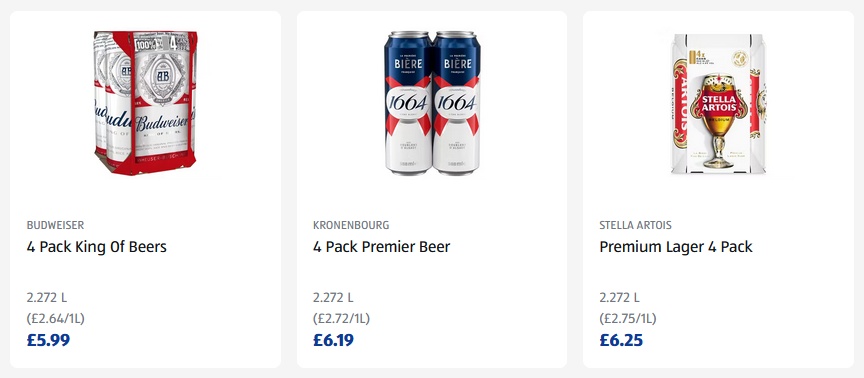Image resolution: width=864 pixels, height=378 pixels.
Task: Open the Budweiser 4 pack product image
Action: click(x=145, y=103)
